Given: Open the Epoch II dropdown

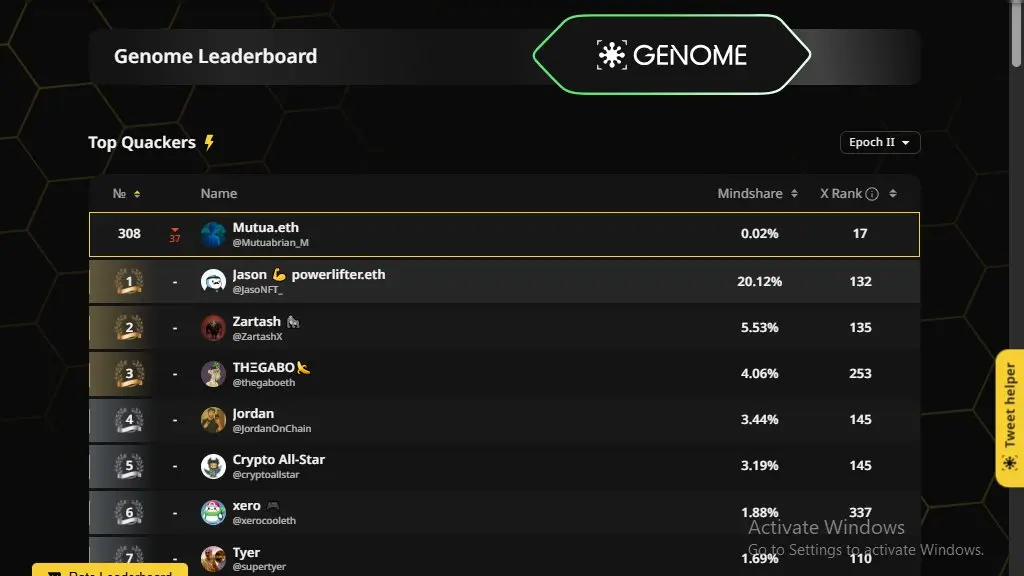Looking at the screenshot, I should point(880,142).
